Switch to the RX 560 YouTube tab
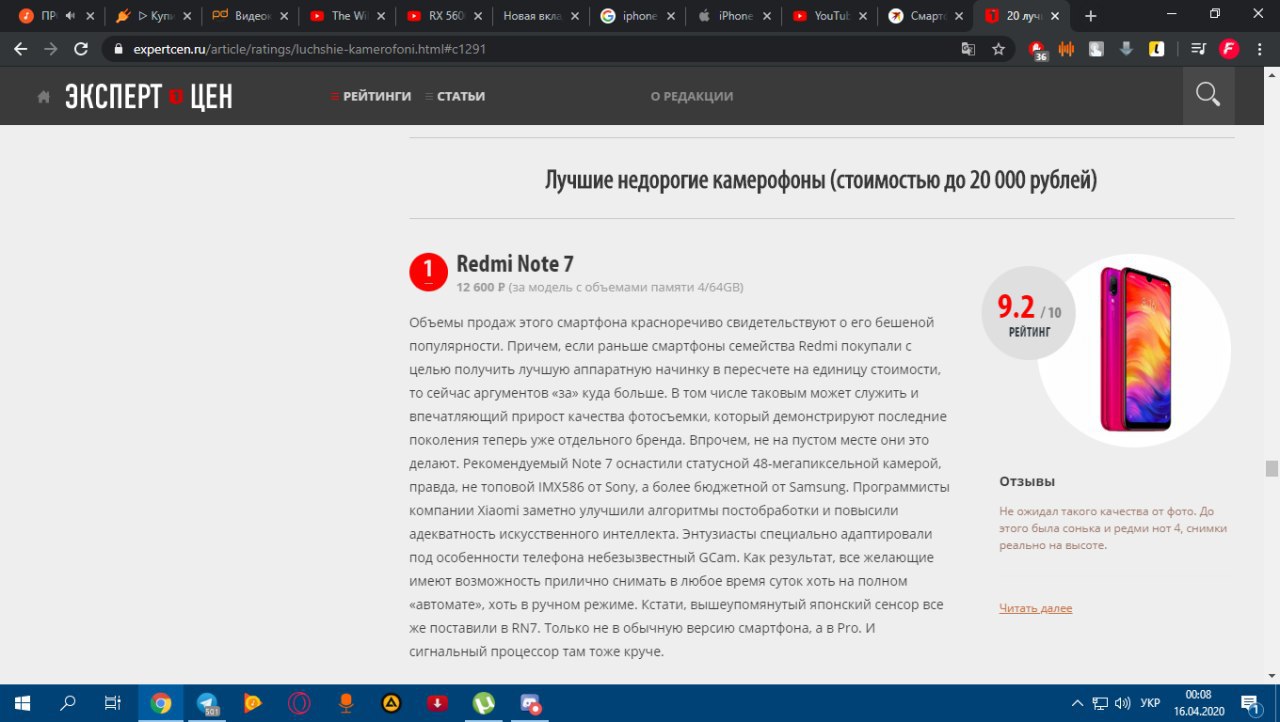 [442, 16]
